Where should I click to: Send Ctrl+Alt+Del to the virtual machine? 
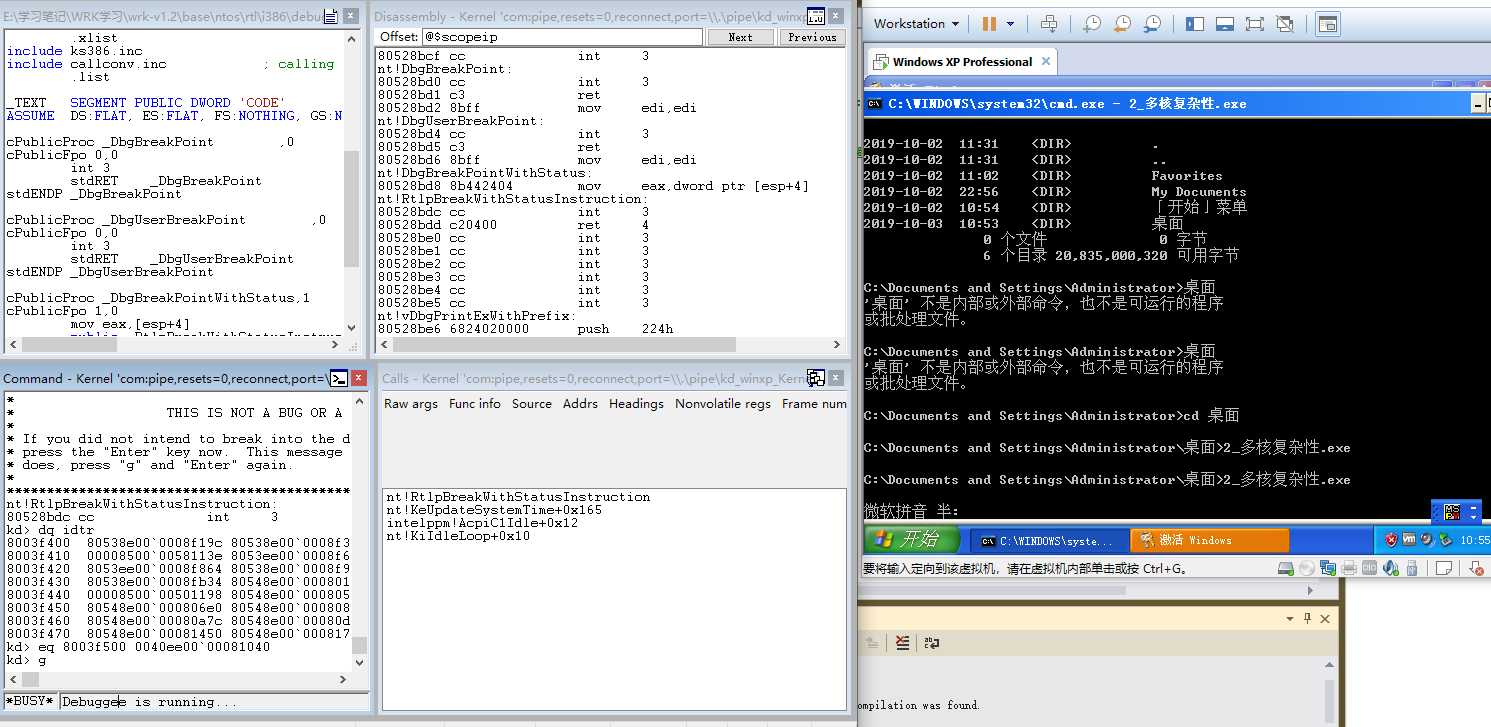click(x=1048, y=24)
